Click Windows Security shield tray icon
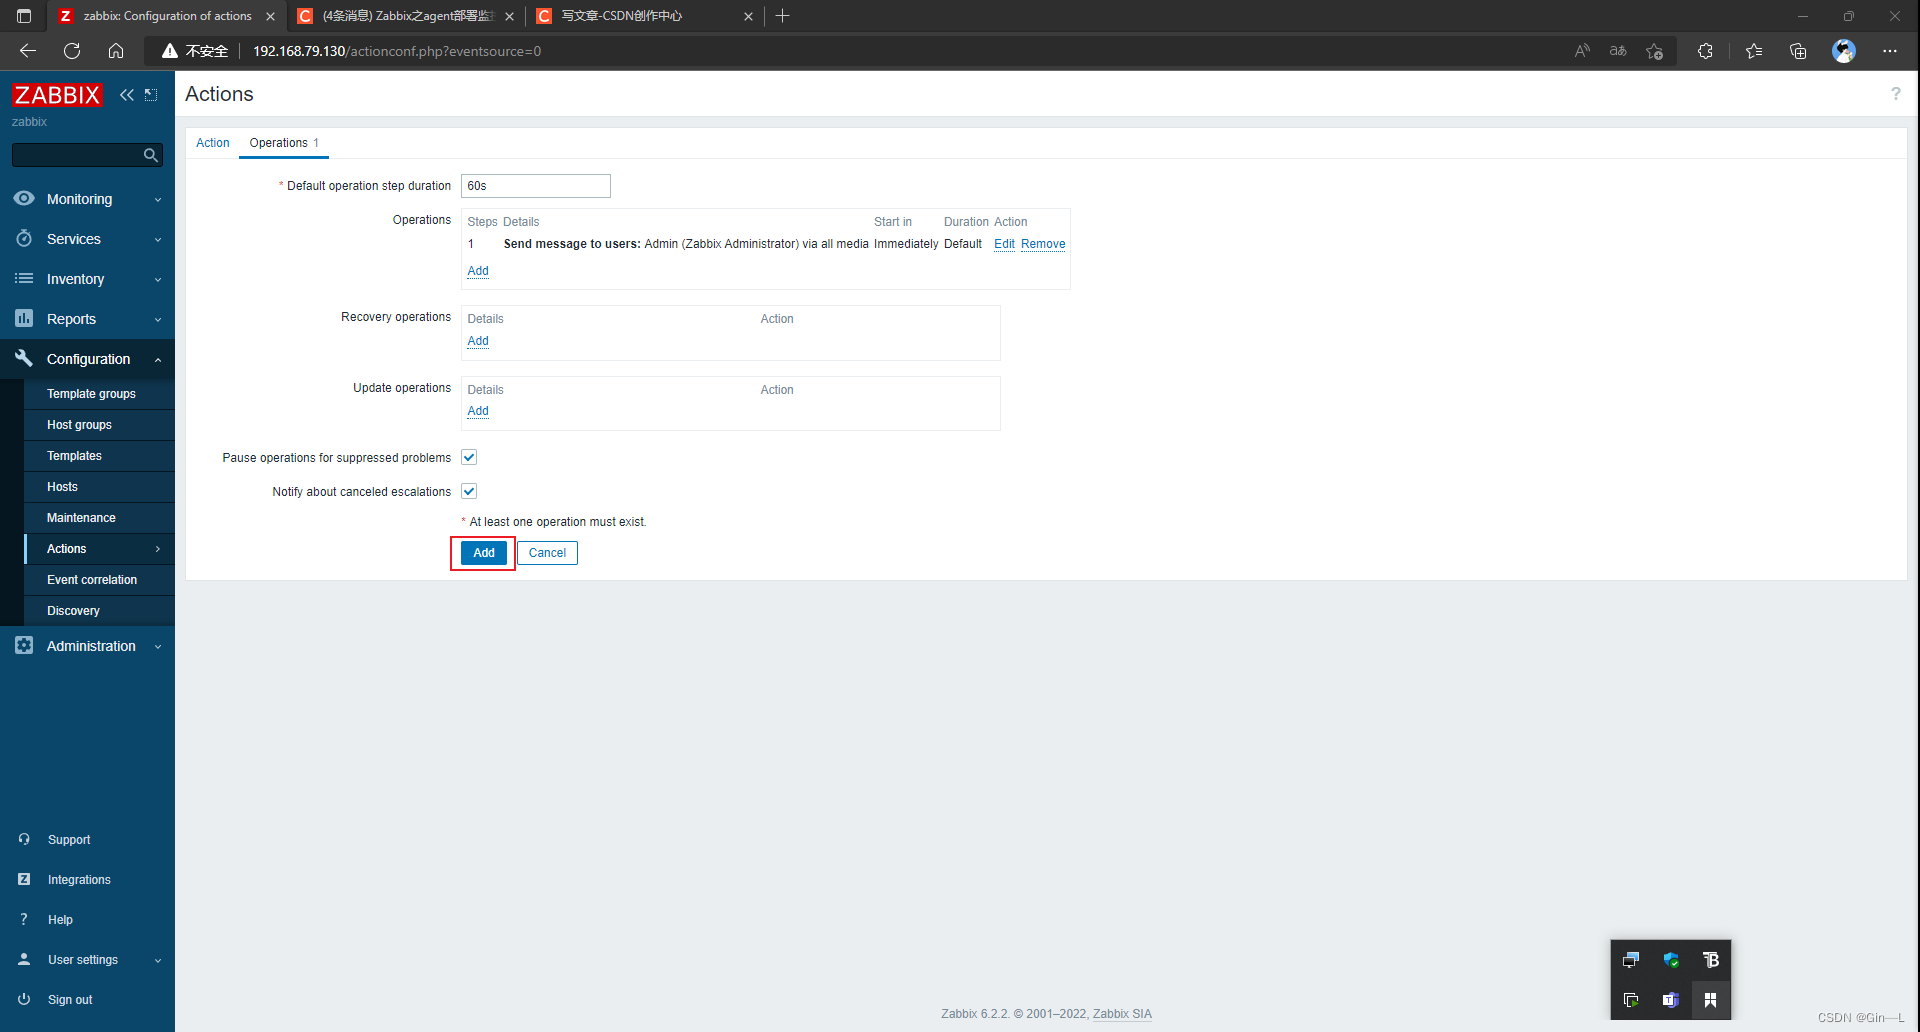The height and width of the screenshot is (1032, 1920). [x=1670, y=960]
